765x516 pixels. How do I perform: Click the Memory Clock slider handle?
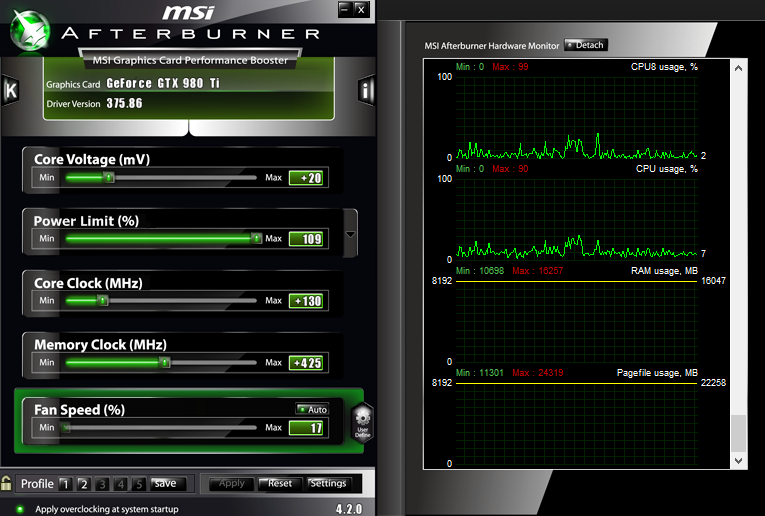pyautogui.click(x=165, y=362)
